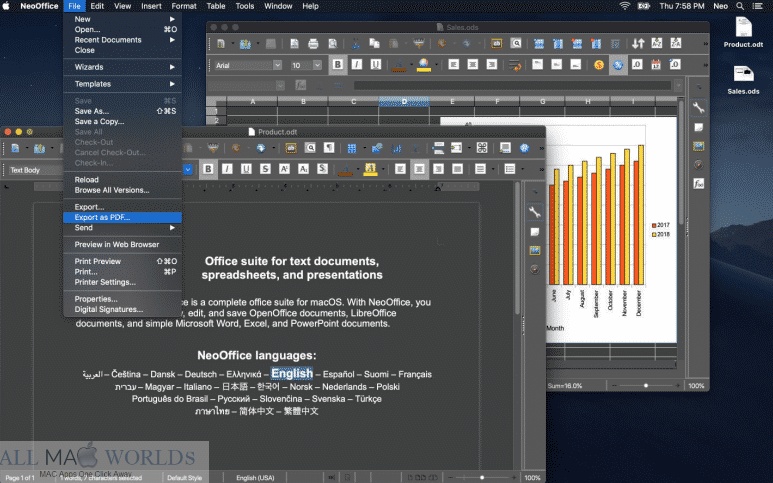The height and width of the screenshot is (483, 773).
Task: Open the Functions fx panel in Sales.ods sidebar
Action: 699,184
